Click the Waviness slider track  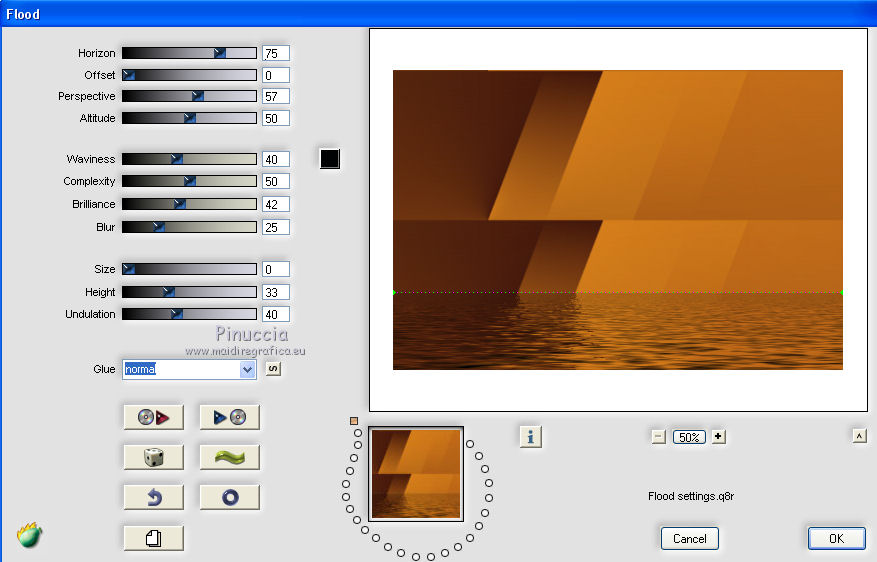pyautogui.click(x=189, y=159)
